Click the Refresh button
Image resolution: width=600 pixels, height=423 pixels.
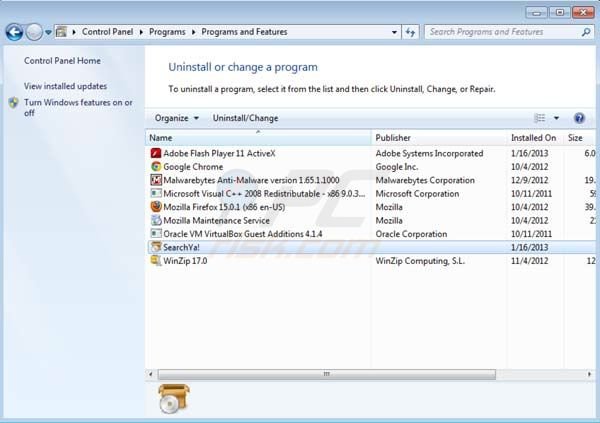411,32
